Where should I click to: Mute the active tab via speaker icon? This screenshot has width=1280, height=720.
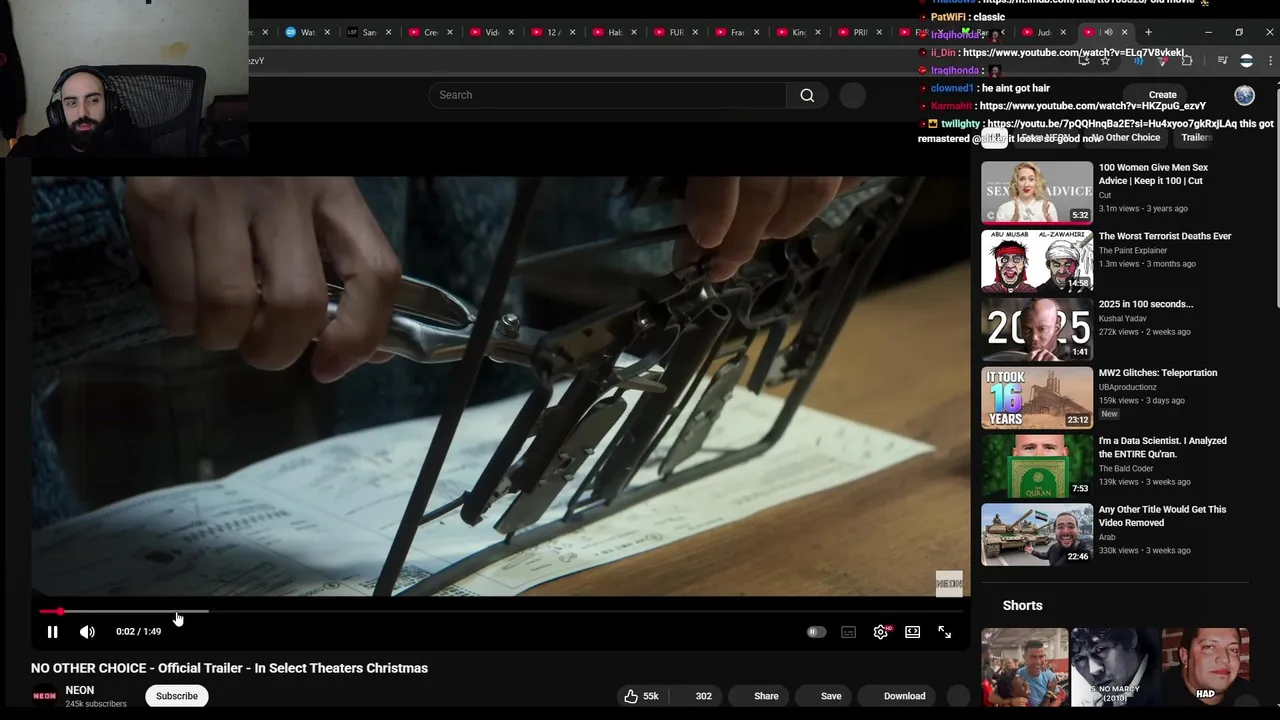pyautogui.click(x=1108, y=32)
